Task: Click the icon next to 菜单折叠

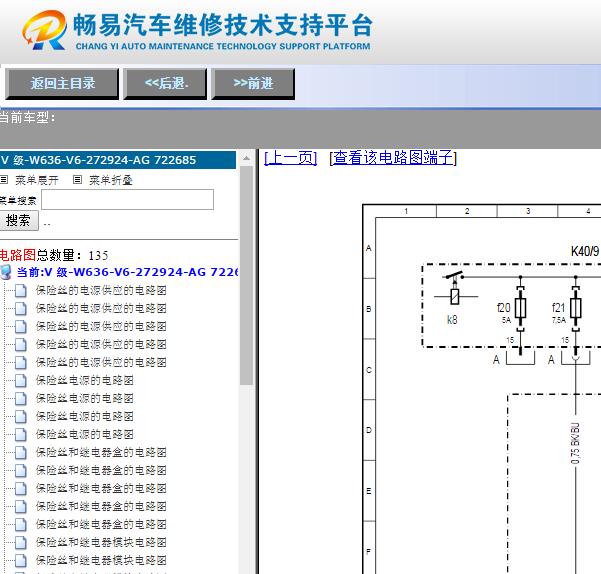Action: [77, 179]
